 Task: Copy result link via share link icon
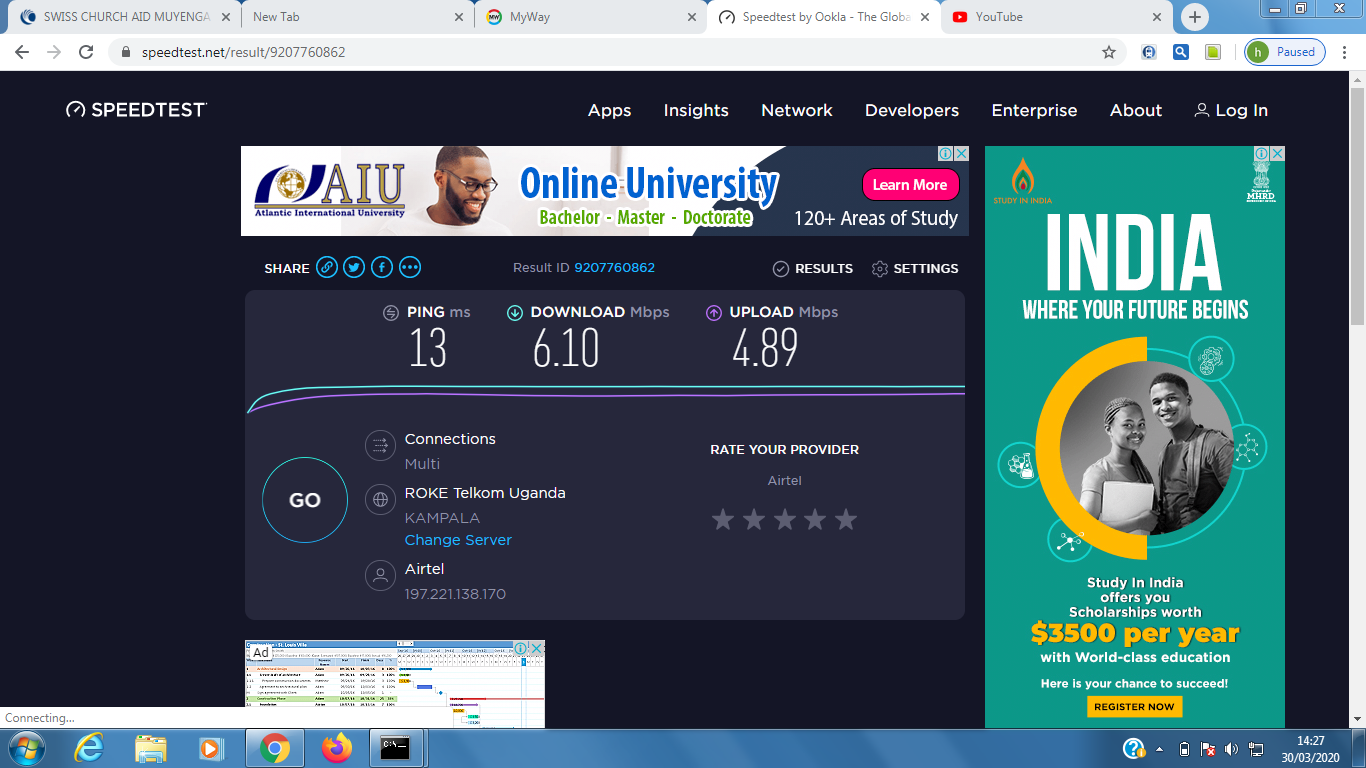(326, 268)
